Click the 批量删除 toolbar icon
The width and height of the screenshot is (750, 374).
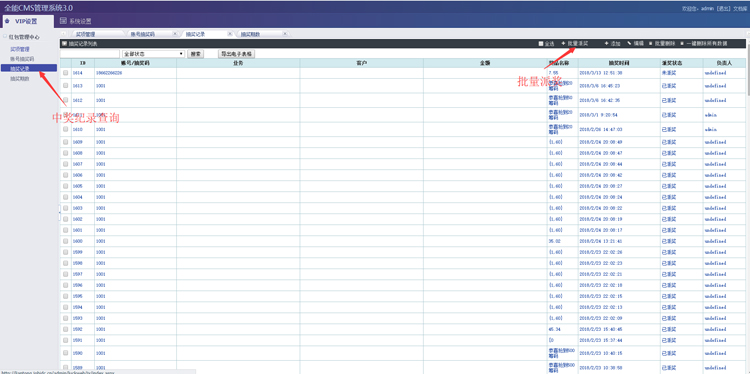[x=651, y=44]
